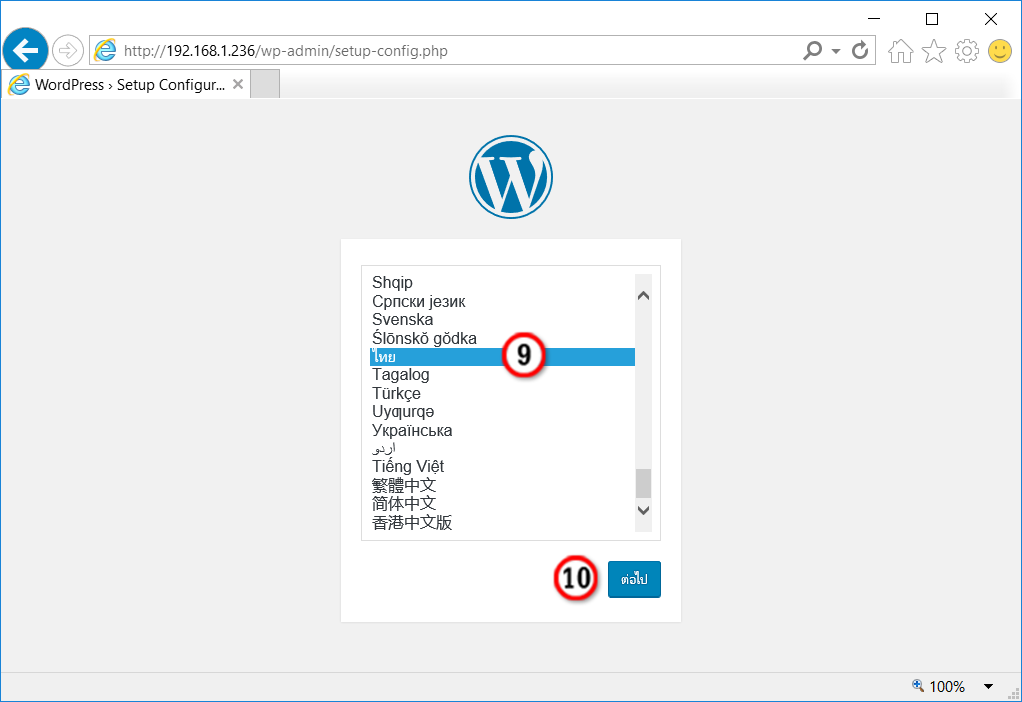Click the Internet Explorer page icon in address bar
Screen dimensions: 1022x702
click(x=105, y=50)
